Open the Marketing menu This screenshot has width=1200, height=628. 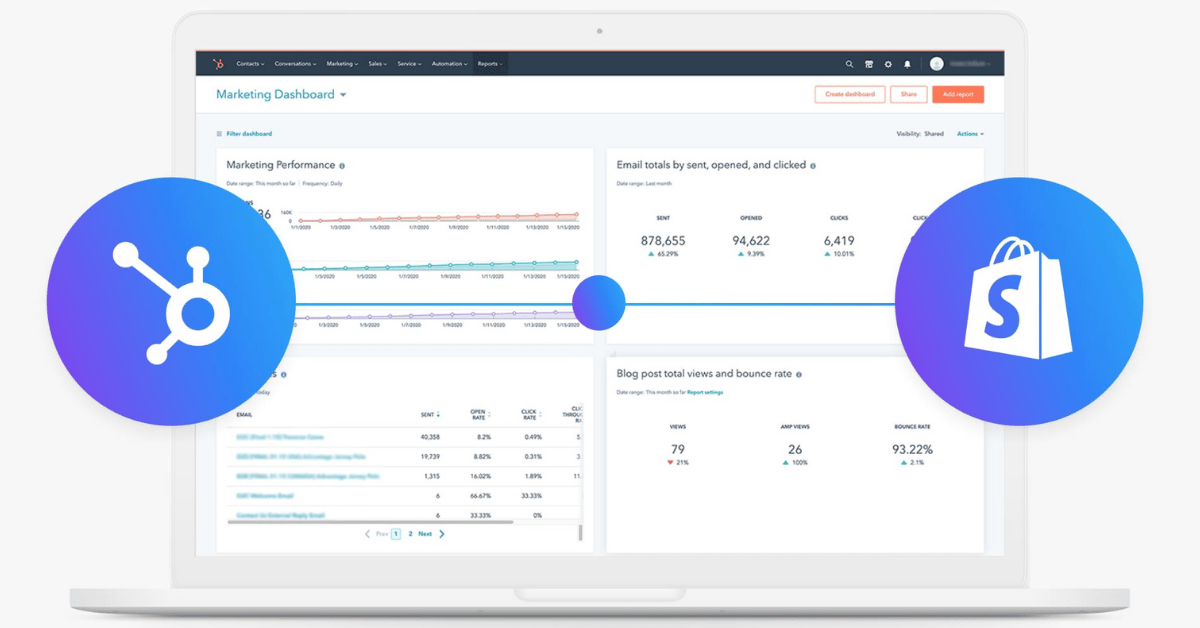point(342,64)
